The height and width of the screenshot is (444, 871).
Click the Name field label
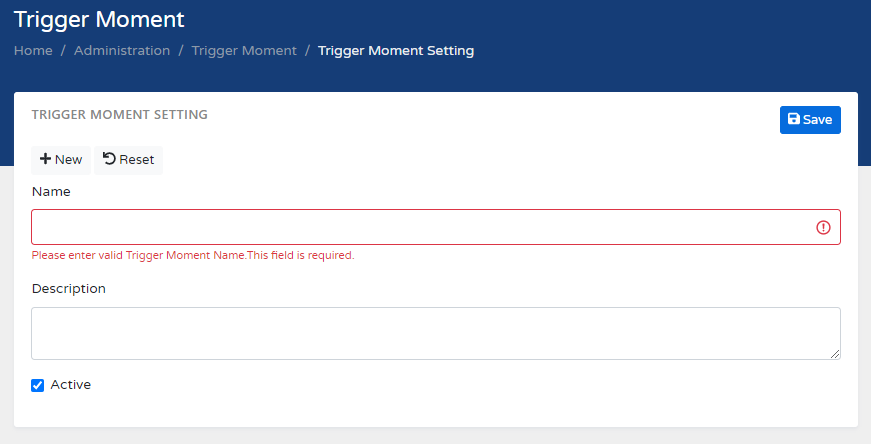(51, 191)
